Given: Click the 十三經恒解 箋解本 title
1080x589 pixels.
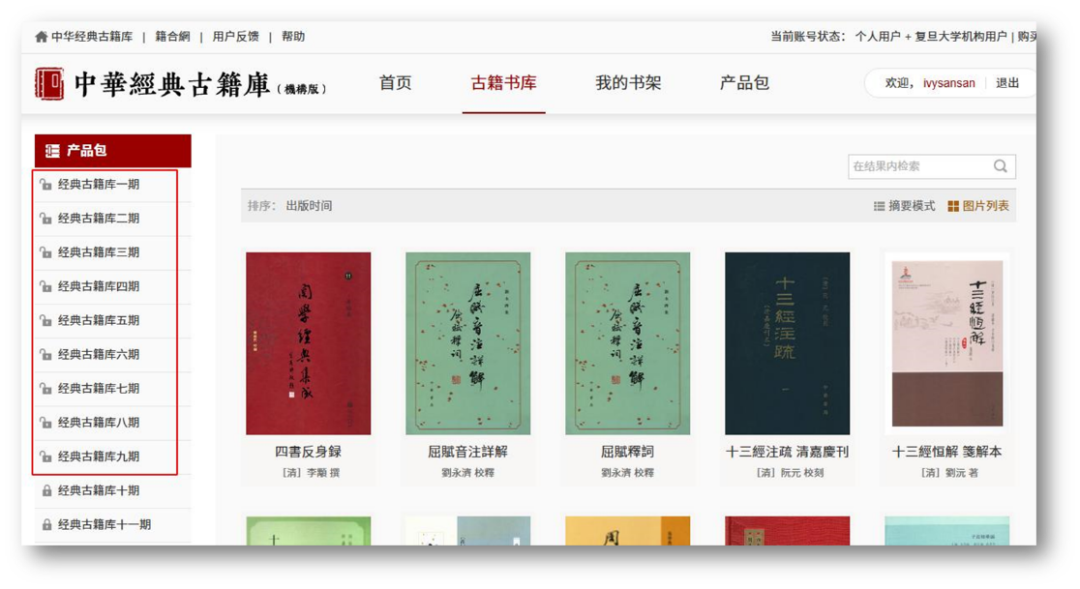Looking at the screenshot, I should click(x=947, y=452).
